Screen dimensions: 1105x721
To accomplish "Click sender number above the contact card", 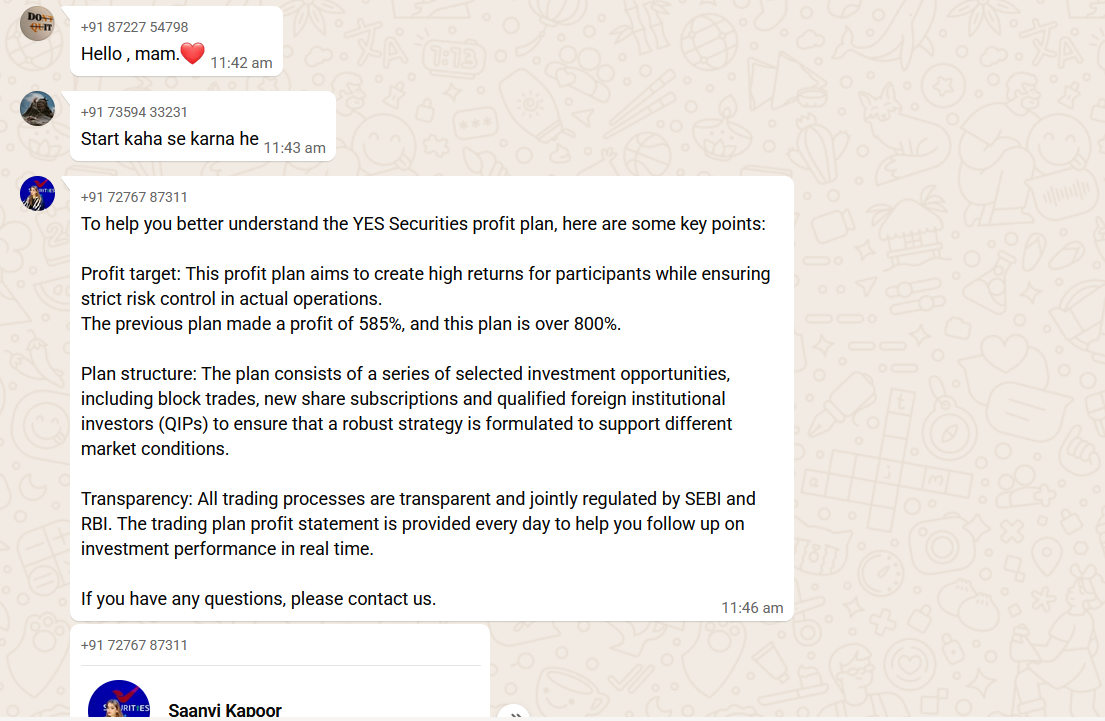I will tap(134, 645).
